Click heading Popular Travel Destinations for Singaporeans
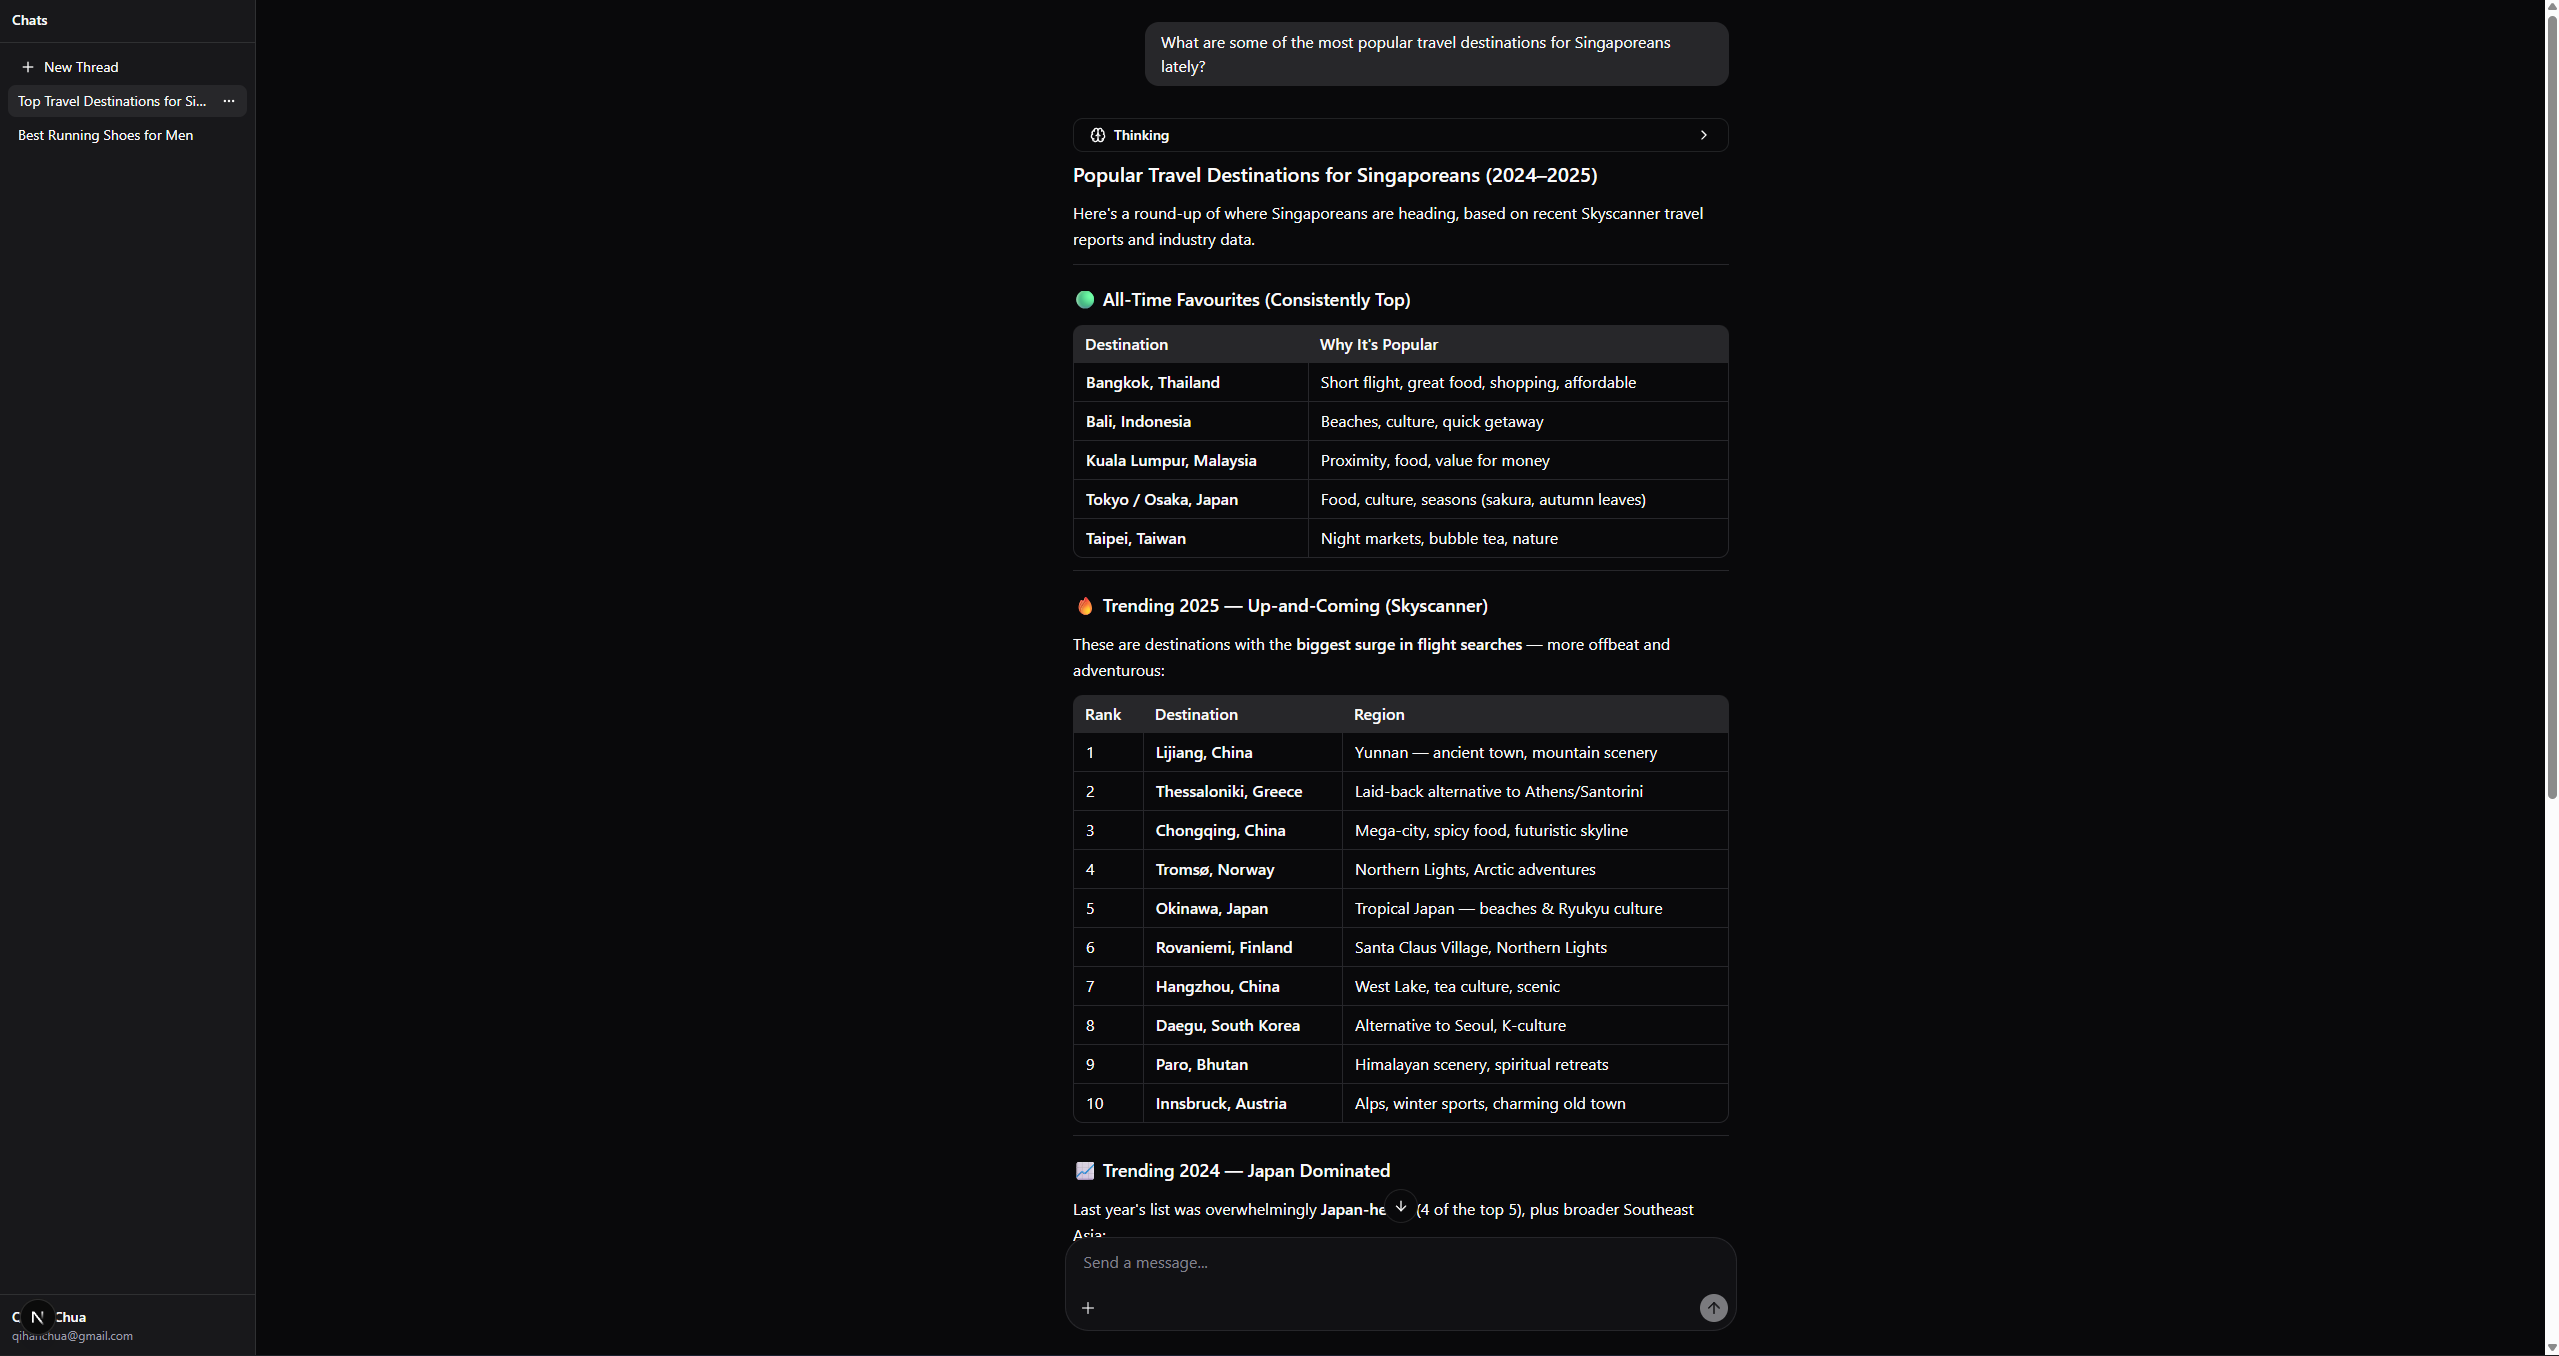Viewport: 2559px width, 1356px height. [x=1335, y=175]
